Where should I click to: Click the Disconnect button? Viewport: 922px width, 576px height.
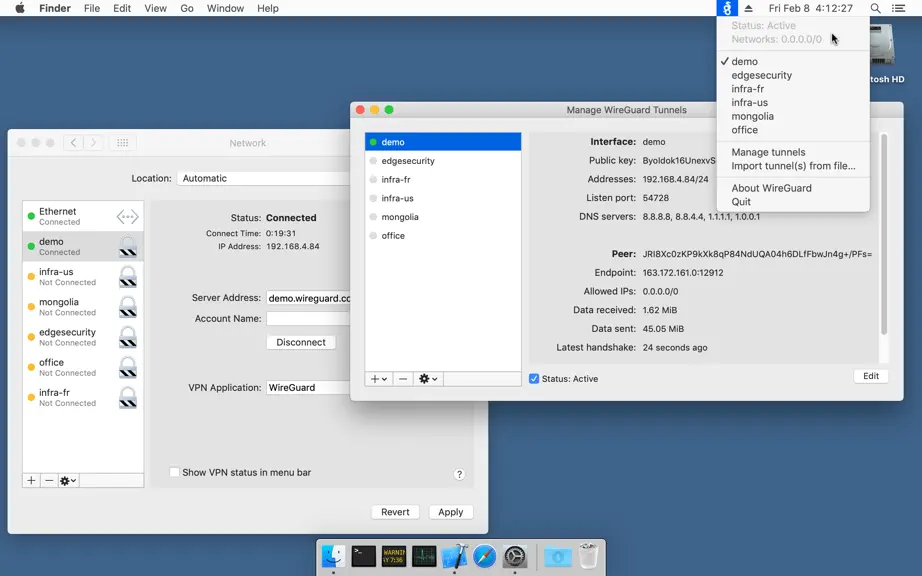point(300,342)
